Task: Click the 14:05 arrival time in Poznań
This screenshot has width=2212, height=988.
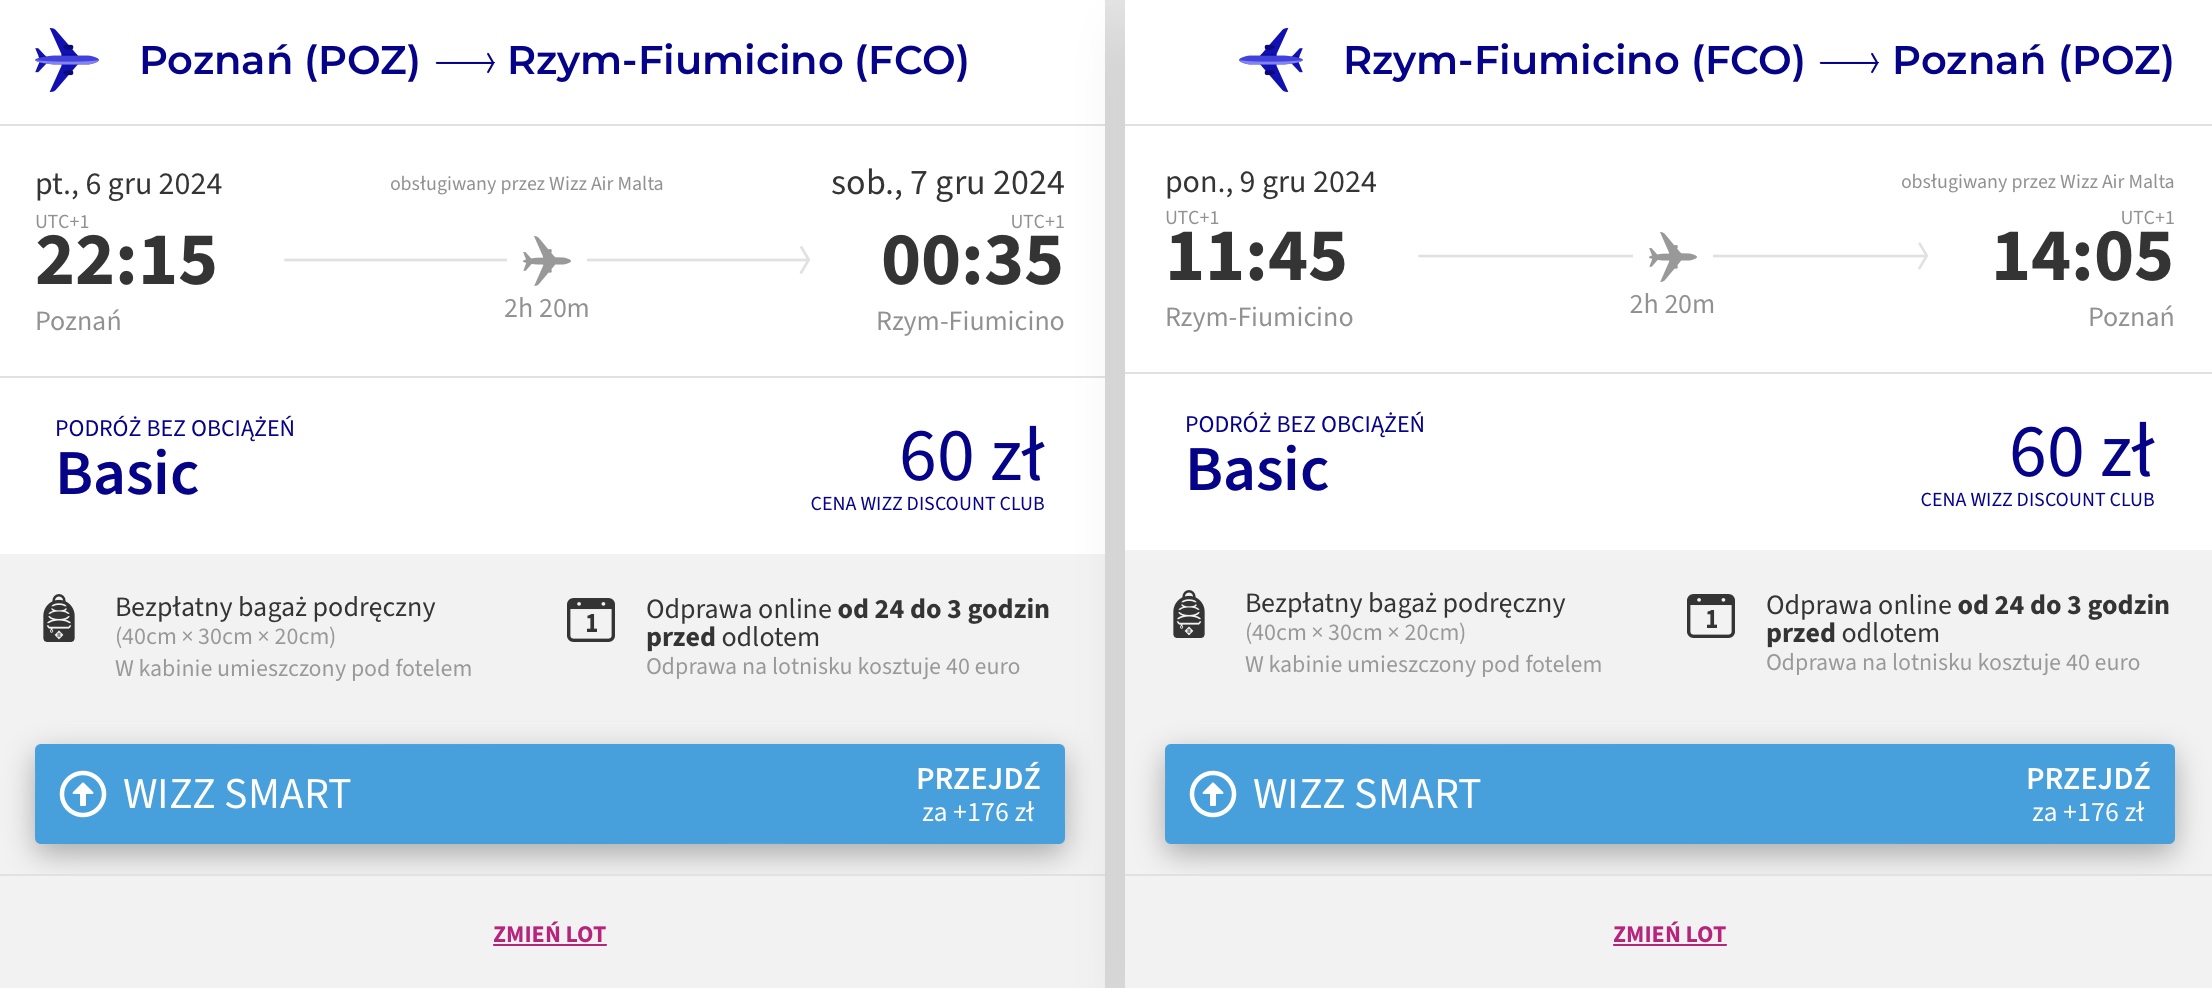Action: coord(2082,256)
